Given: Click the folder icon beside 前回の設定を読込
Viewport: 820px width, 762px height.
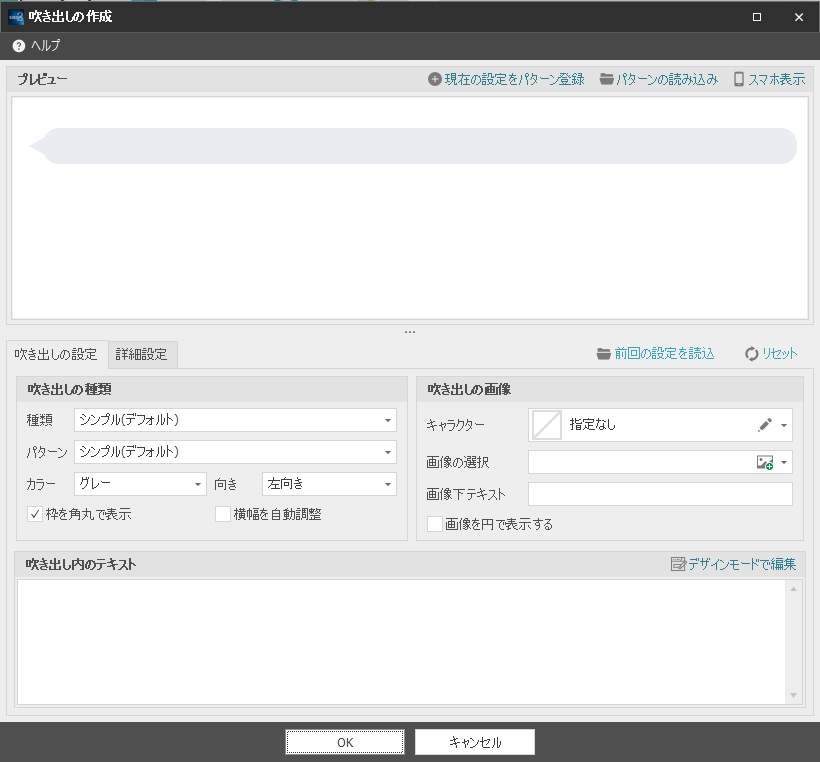Looking at the screenshot, I should coord(603,354).
